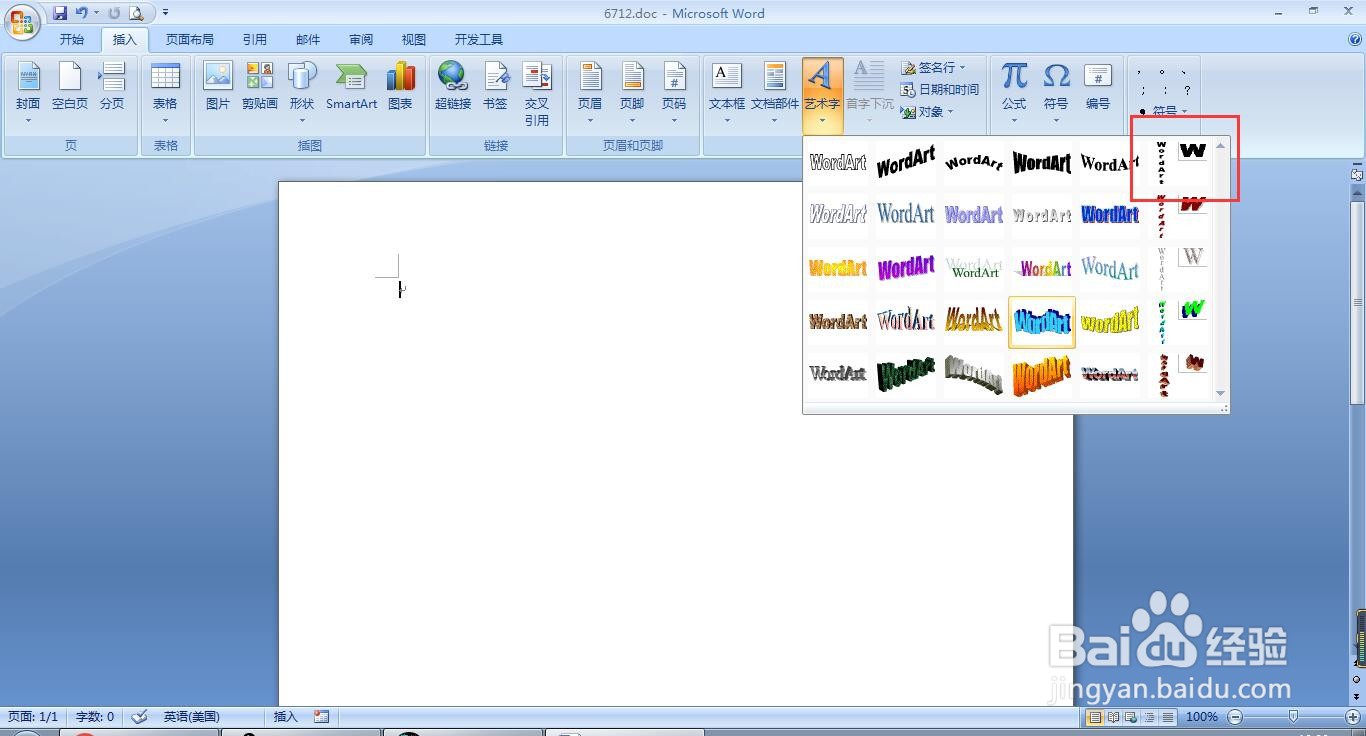Click the Redo icon in quick access
Image resolution: width=1366 pixels, height=736 pixels.
pos(114,13)
